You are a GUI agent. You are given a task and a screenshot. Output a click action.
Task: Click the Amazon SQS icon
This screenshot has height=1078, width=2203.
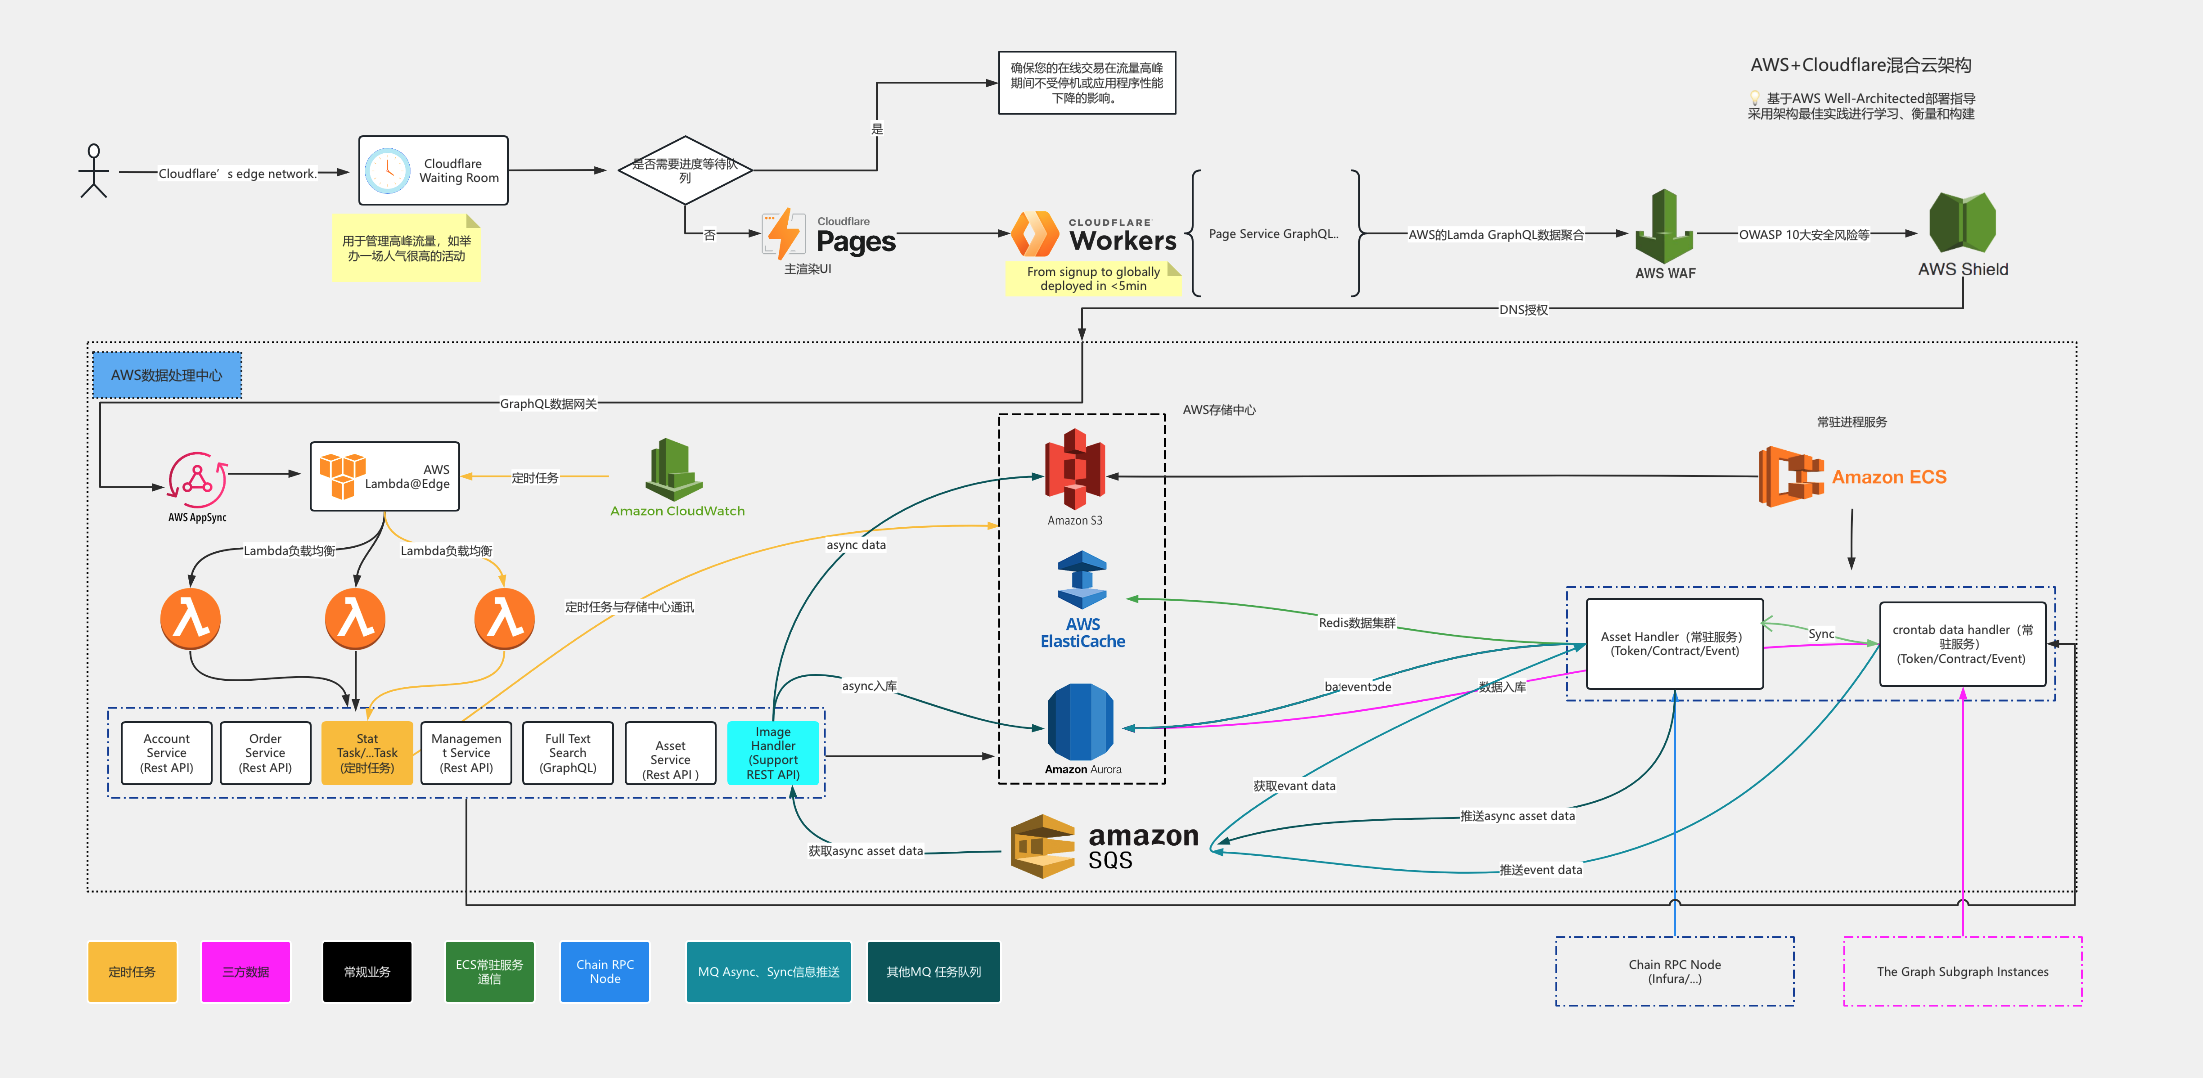coord(1043,846)
